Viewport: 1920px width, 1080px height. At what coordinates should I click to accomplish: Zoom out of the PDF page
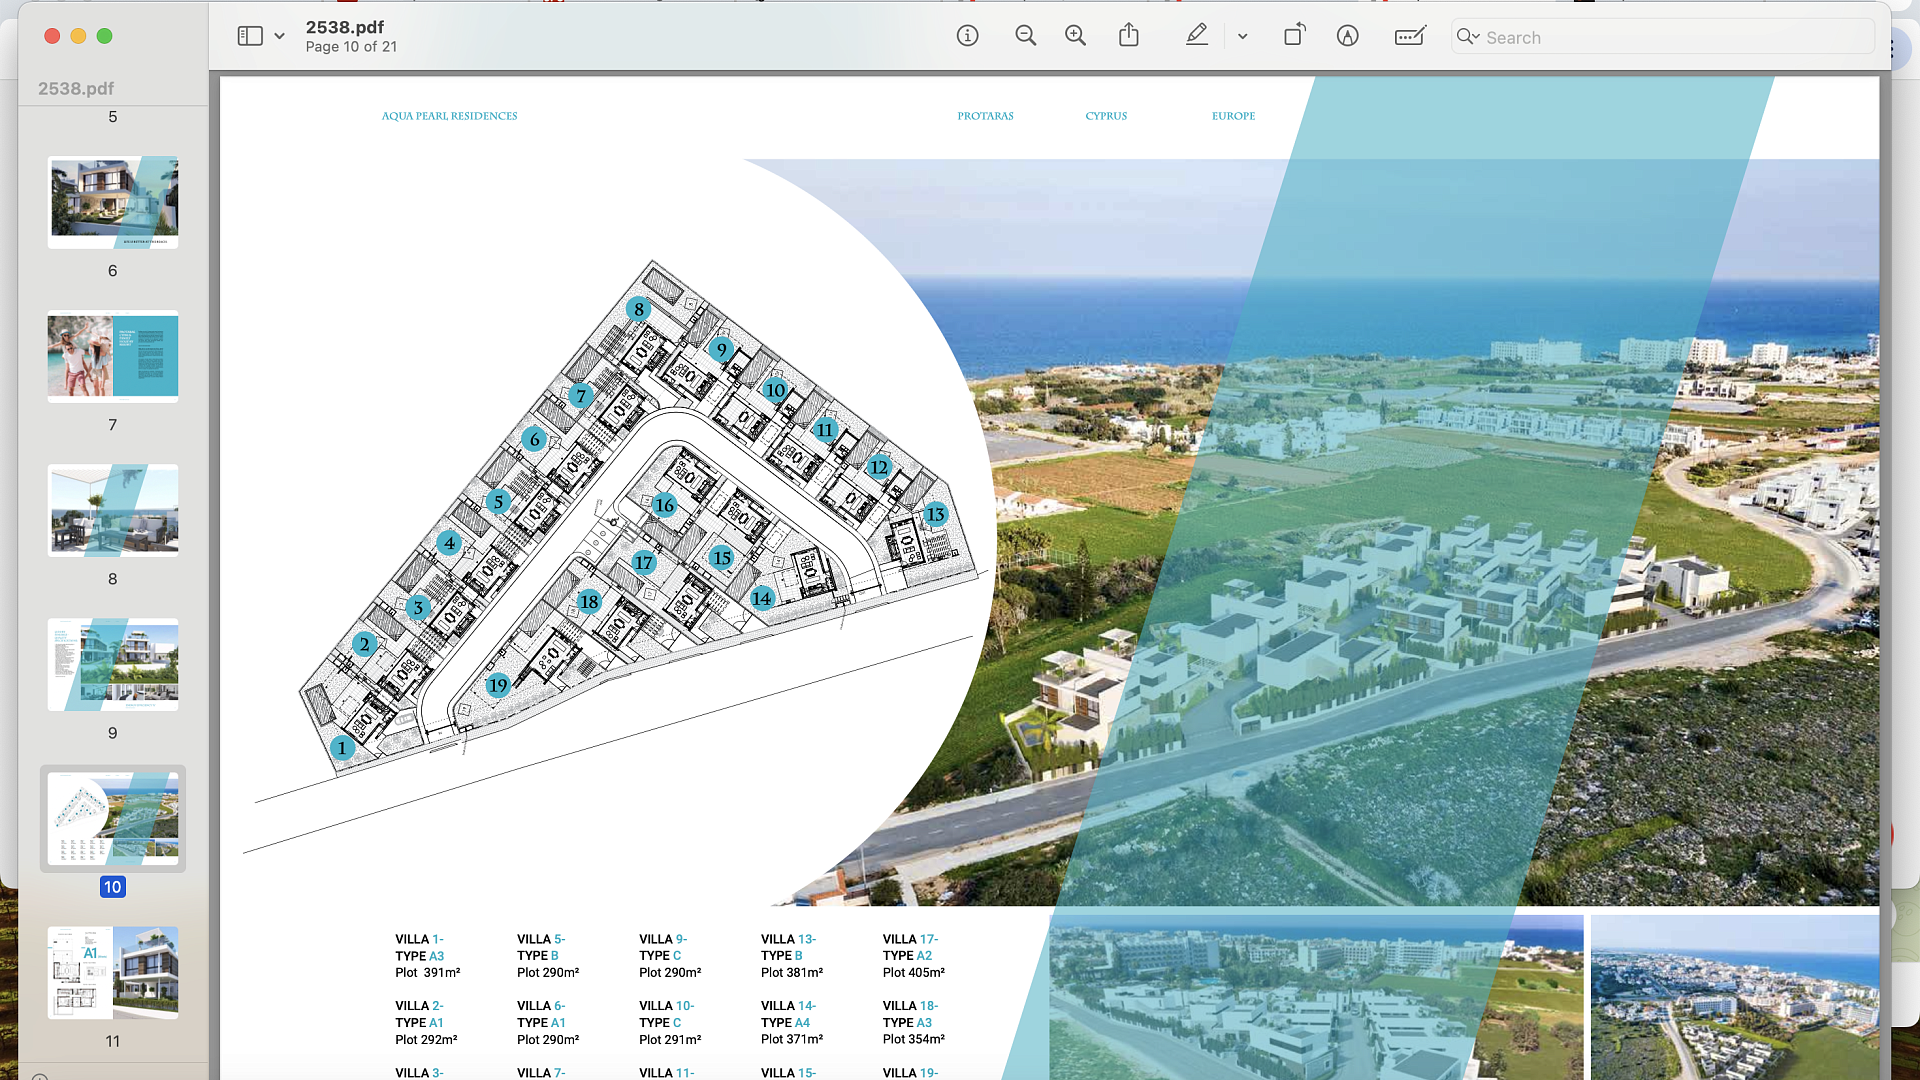point(1025,36)
